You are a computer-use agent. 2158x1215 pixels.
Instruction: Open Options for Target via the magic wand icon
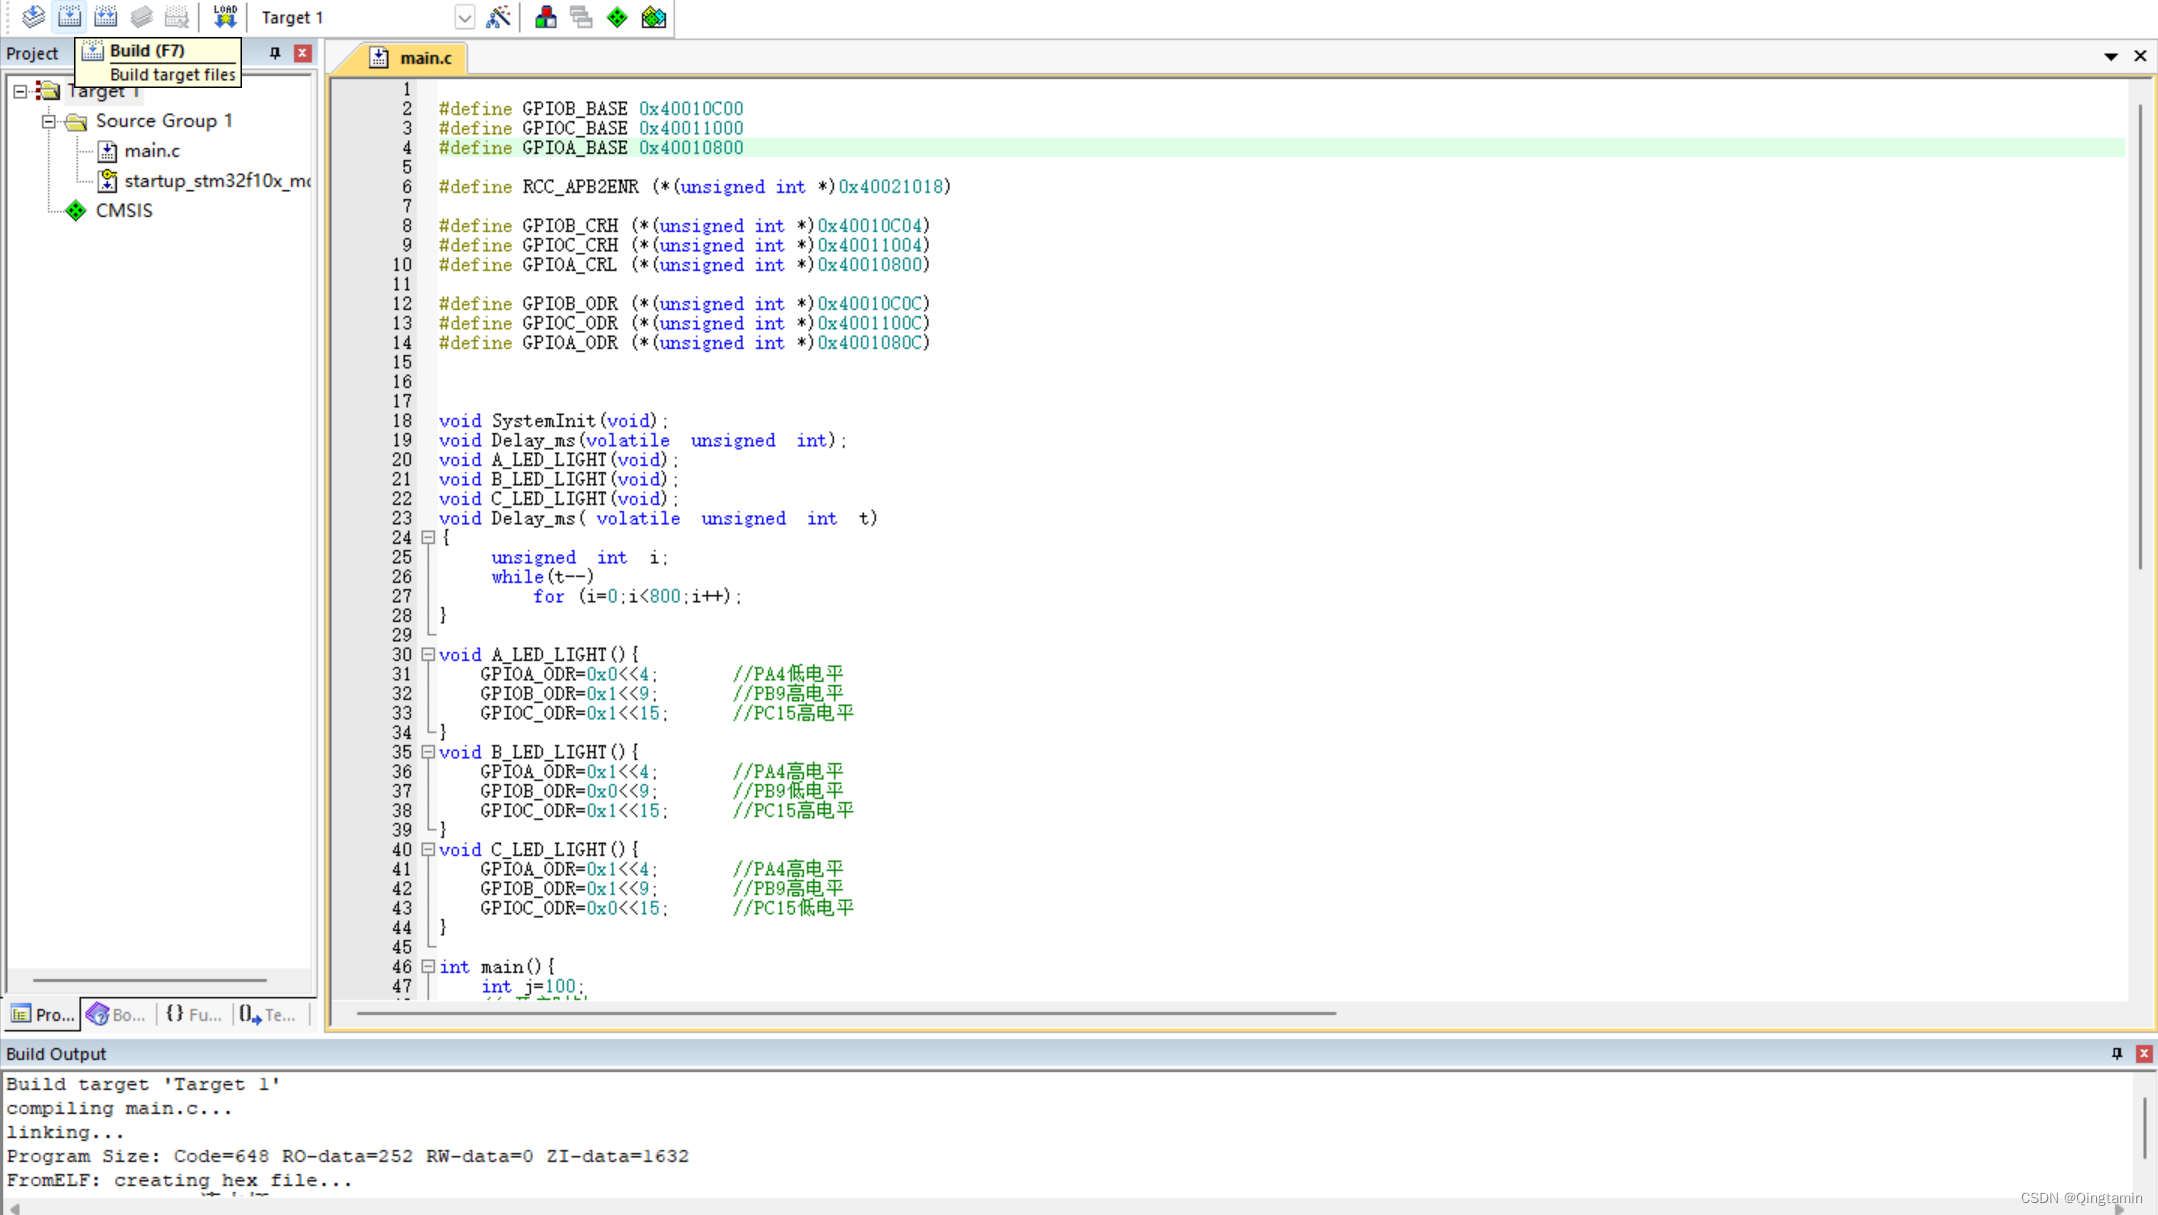(499, 17)
